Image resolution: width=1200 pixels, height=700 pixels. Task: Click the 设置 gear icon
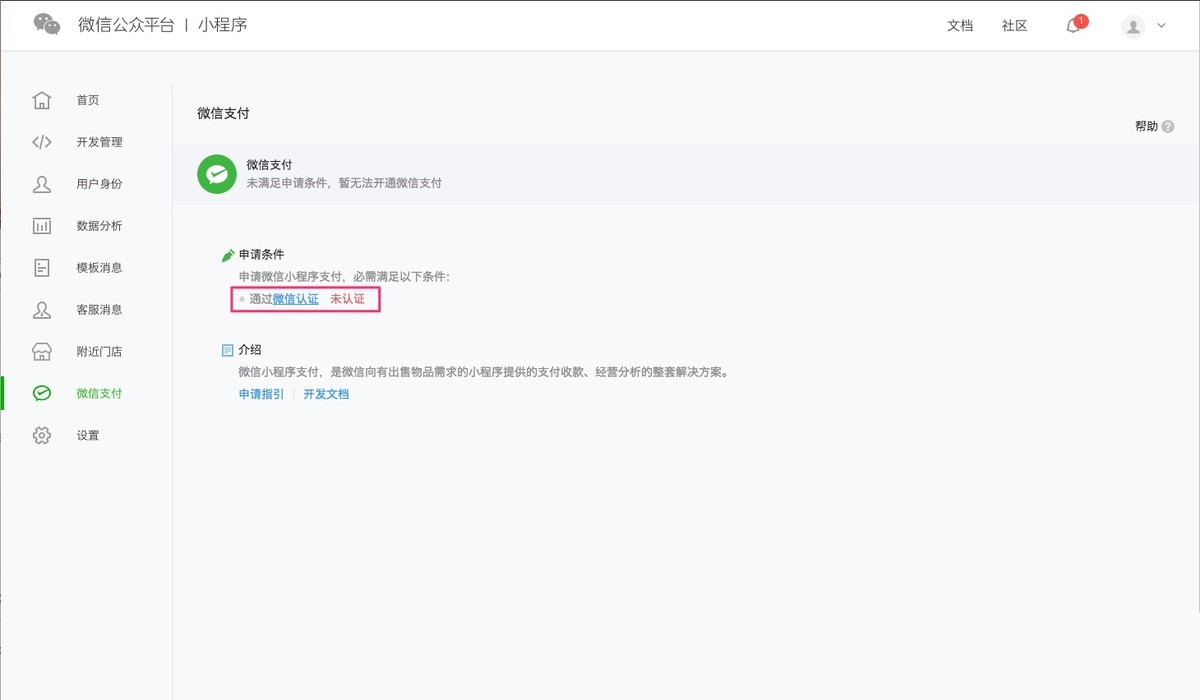(42, 436)
